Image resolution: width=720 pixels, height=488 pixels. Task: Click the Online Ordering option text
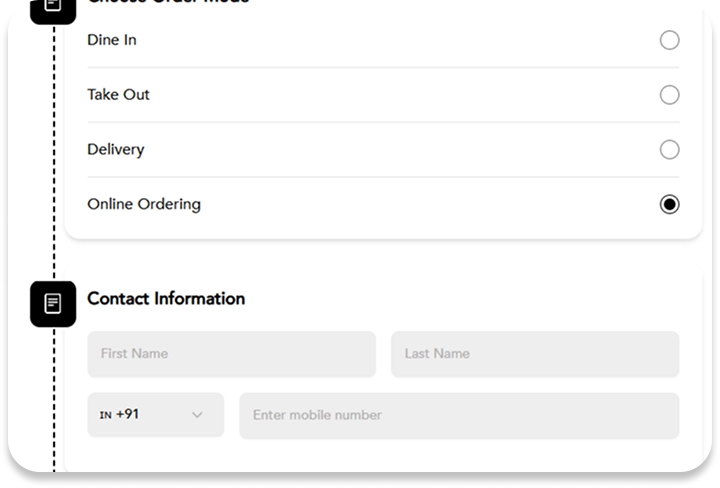click(144, 204)
